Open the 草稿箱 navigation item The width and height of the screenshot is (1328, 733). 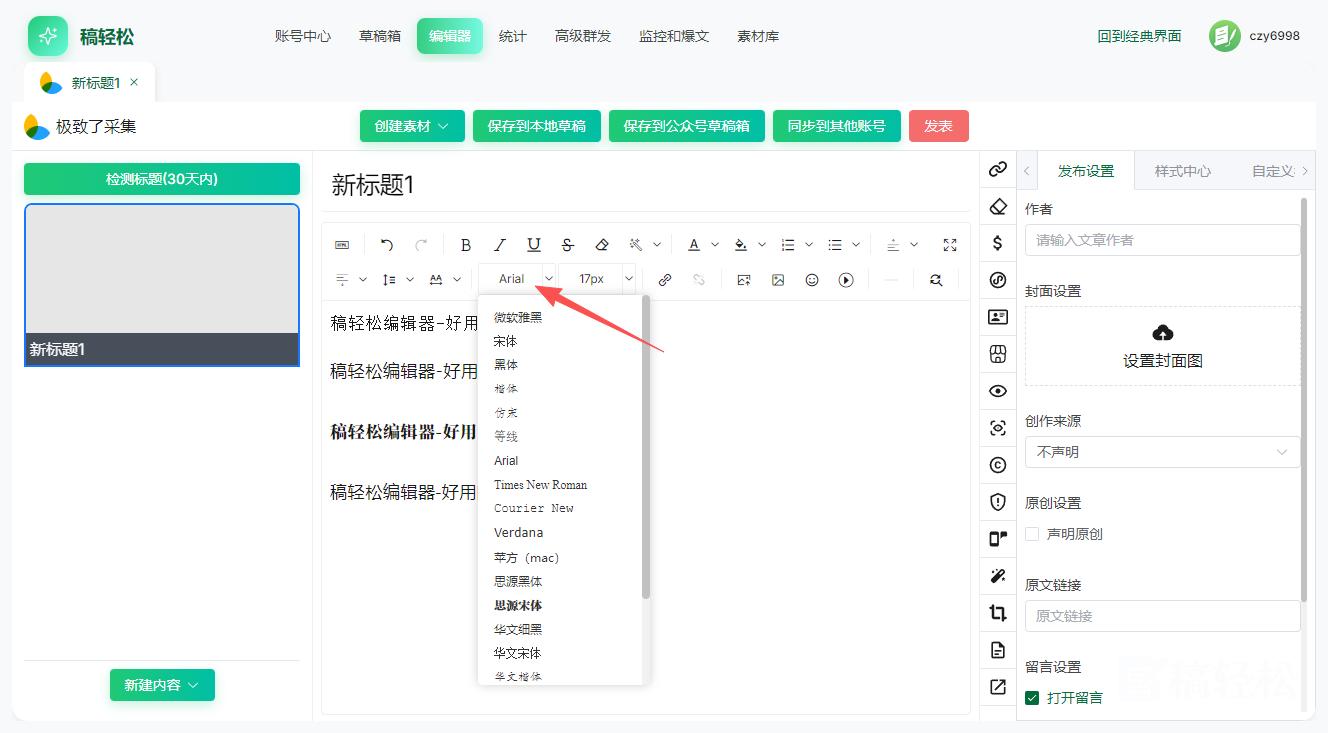380,36
